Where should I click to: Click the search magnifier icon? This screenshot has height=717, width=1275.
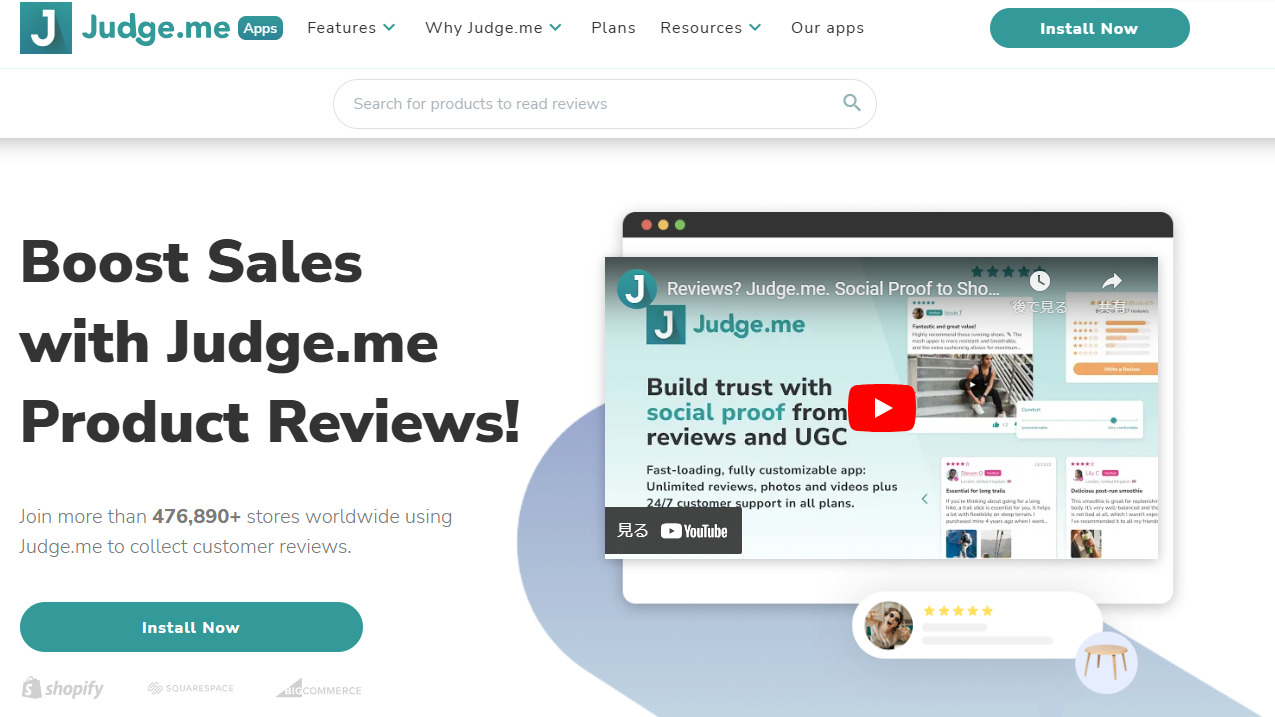pyautogui.click(x=852, y=103)
